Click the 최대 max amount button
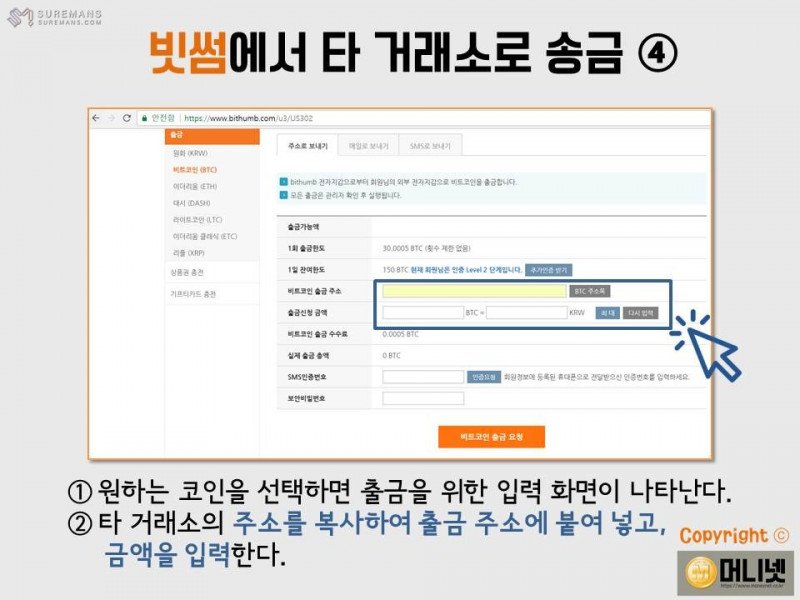Image resolution: width=800 pixels, height=600 pixels. point(607,313)
